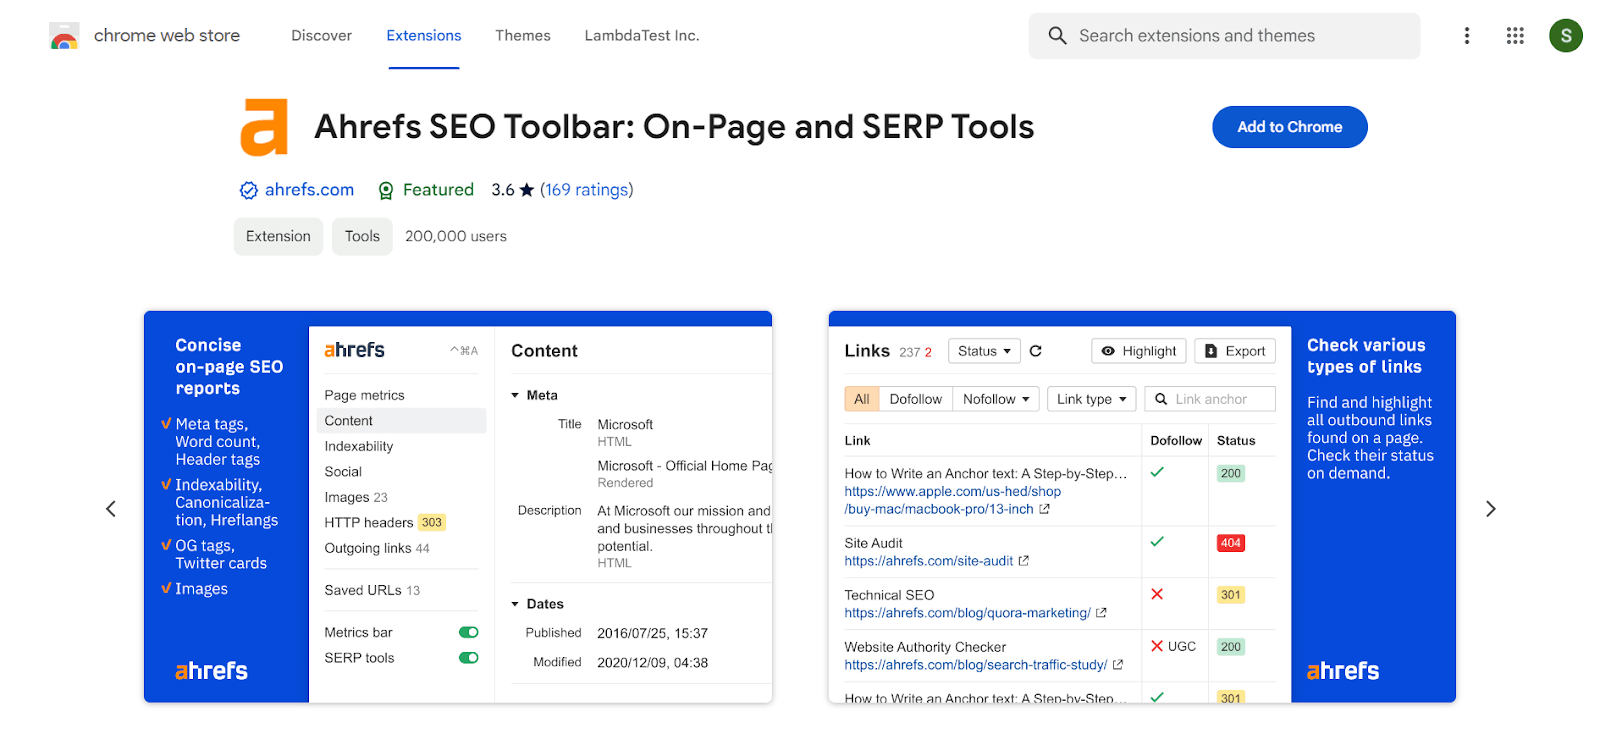1600x734 pixels.
Task: Click the external link icon after site-audit URL
Action: [x=1024, y=561]
